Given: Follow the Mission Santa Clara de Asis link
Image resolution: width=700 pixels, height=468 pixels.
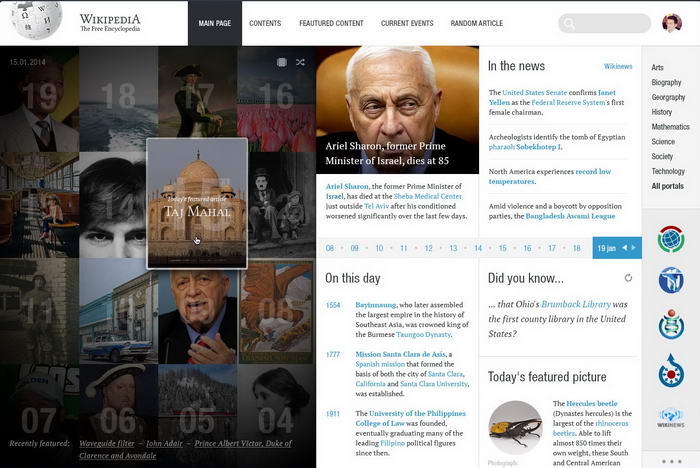Looking at the screenshot, I should point(400,354).
